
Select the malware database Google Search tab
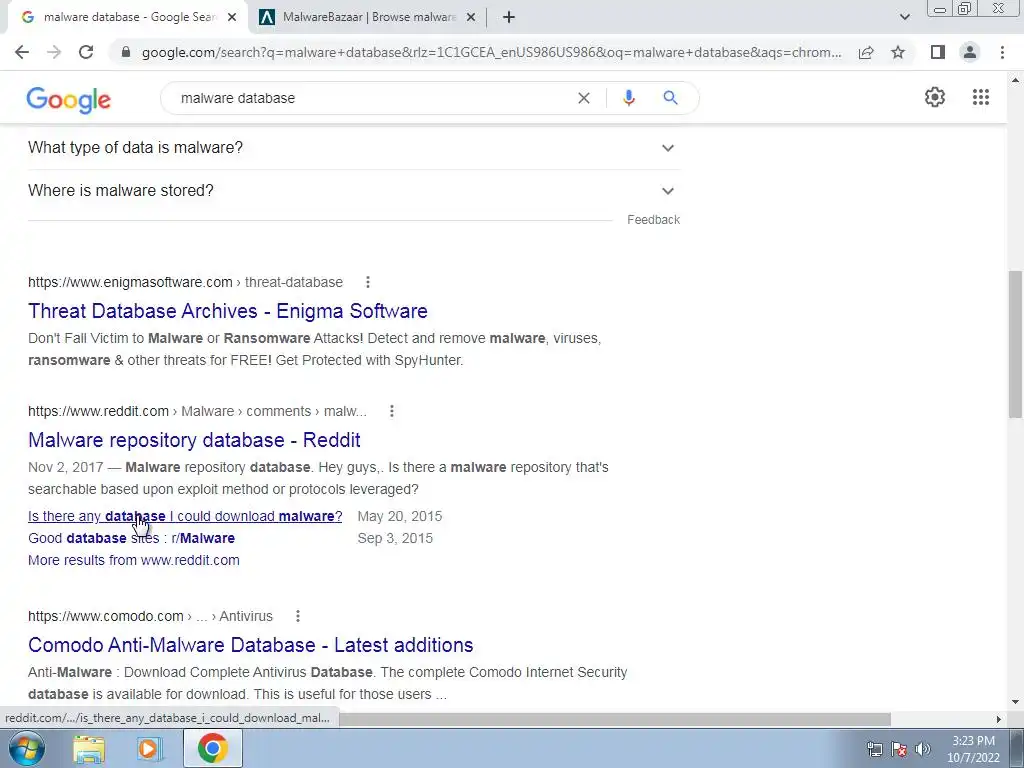click(127, 18)
